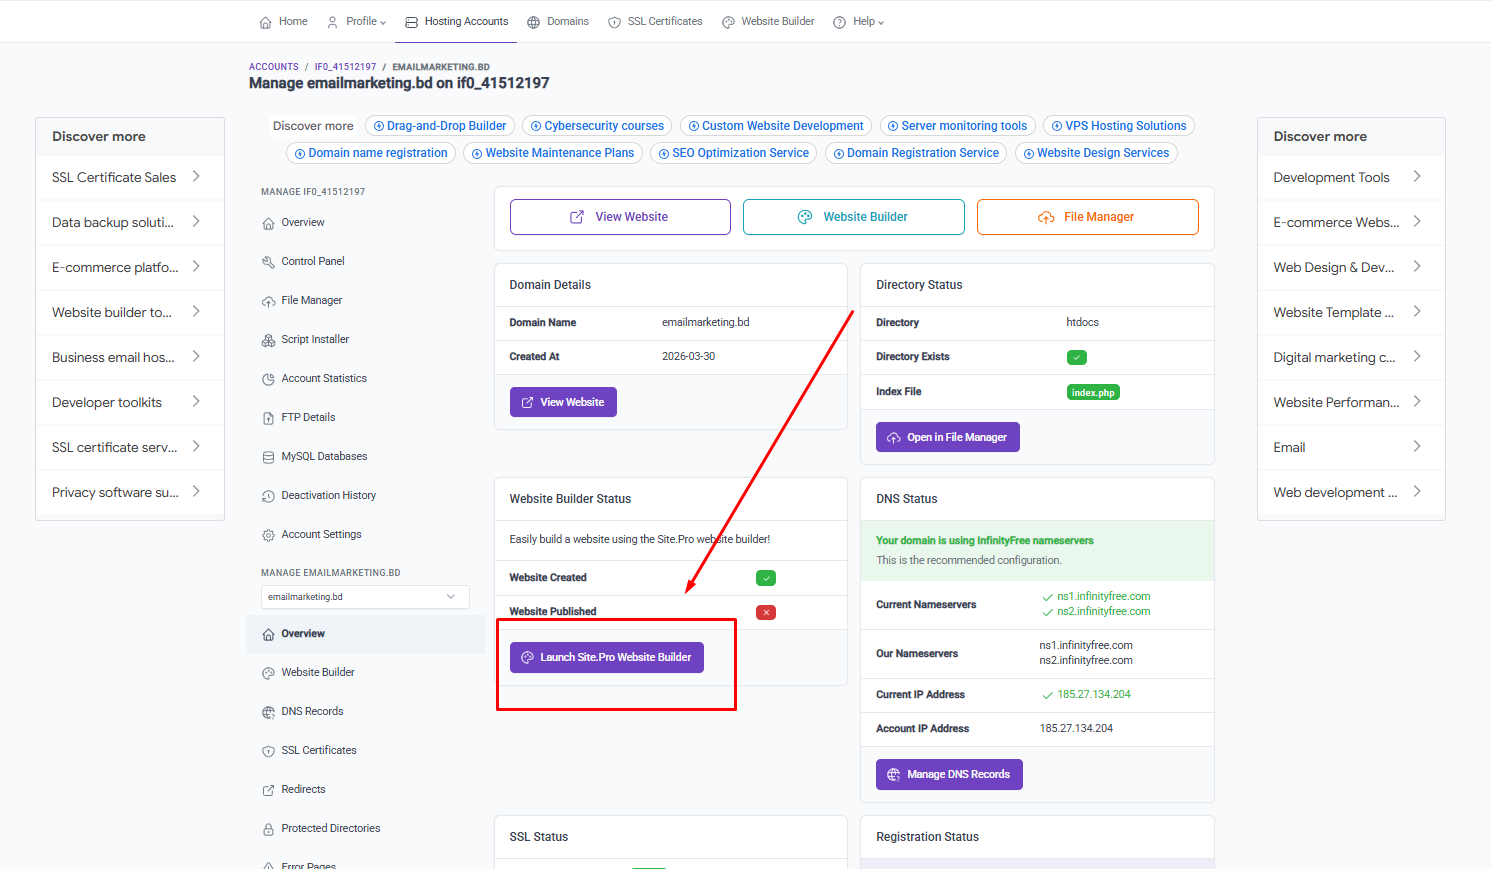Launch Site.Pro Website Builder
Screen dimensions: 1491x869
tap(606, 657)
